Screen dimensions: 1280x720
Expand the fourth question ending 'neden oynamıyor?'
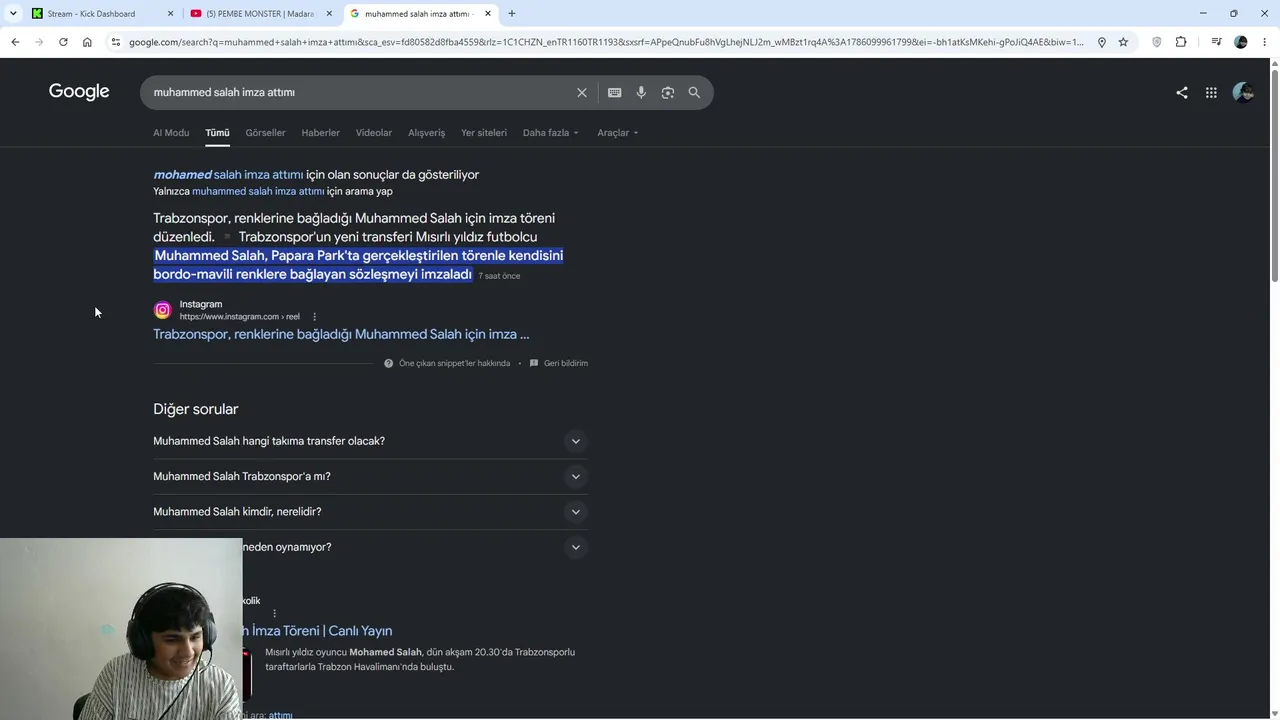pos(575,547)
